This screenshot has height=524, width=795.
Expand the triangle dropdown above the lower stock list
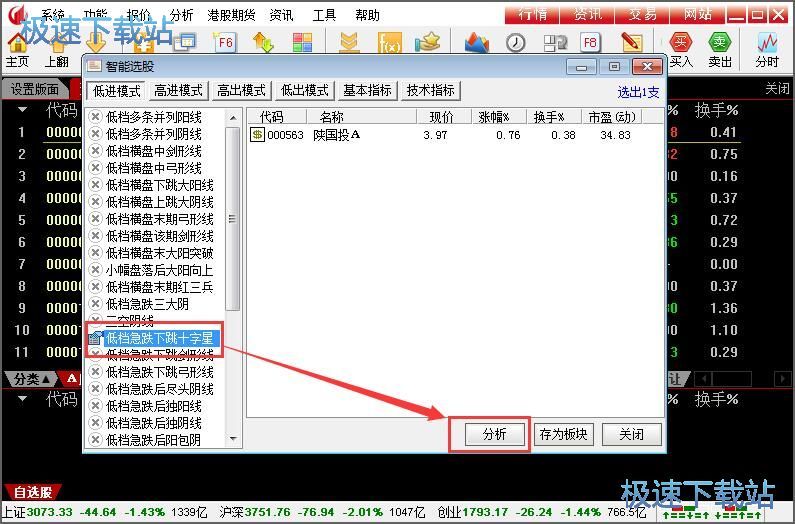(x=22, y=399)
